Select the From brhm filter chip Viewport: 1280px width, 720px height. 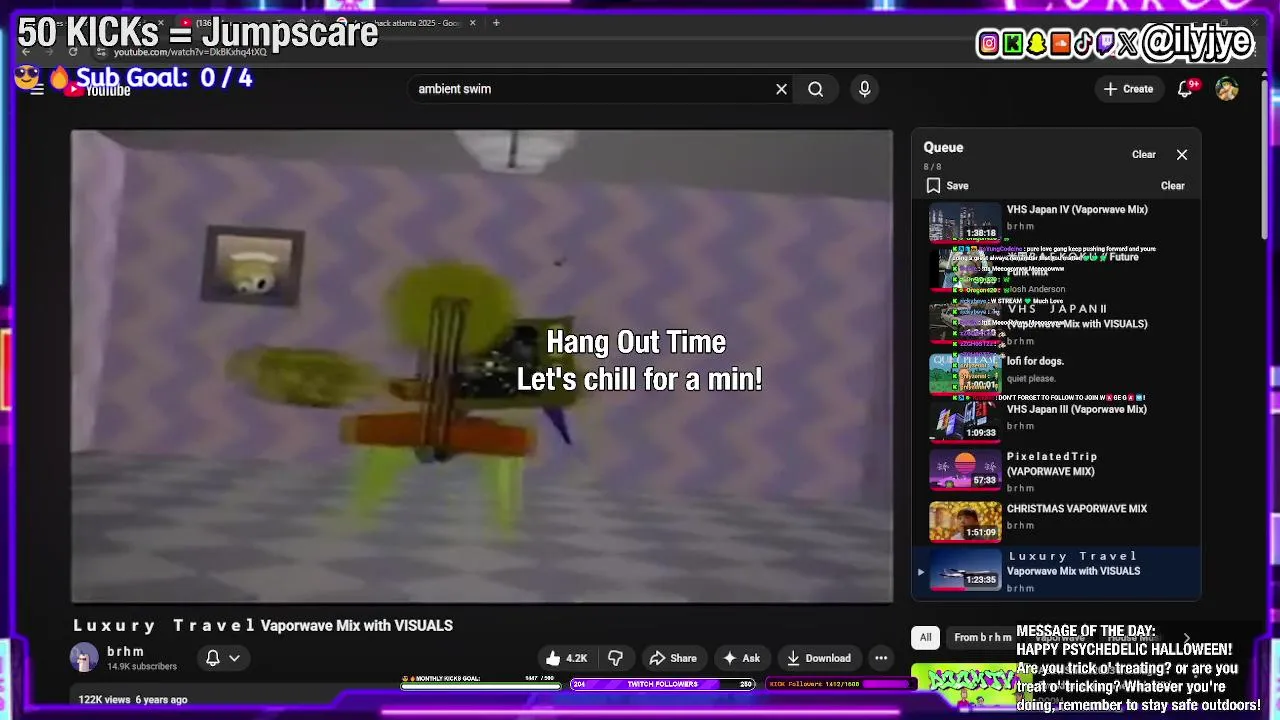(982, 637)
